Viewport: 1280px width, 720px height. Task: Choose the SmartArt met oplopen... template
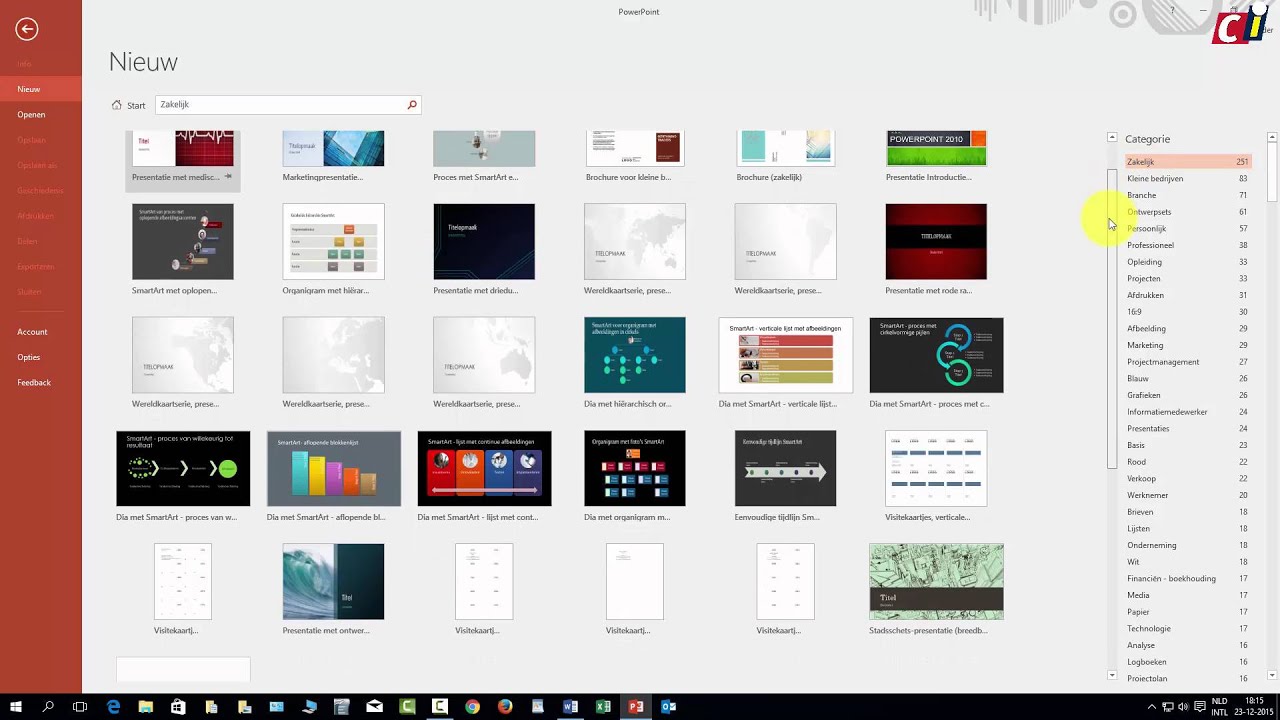183,250
